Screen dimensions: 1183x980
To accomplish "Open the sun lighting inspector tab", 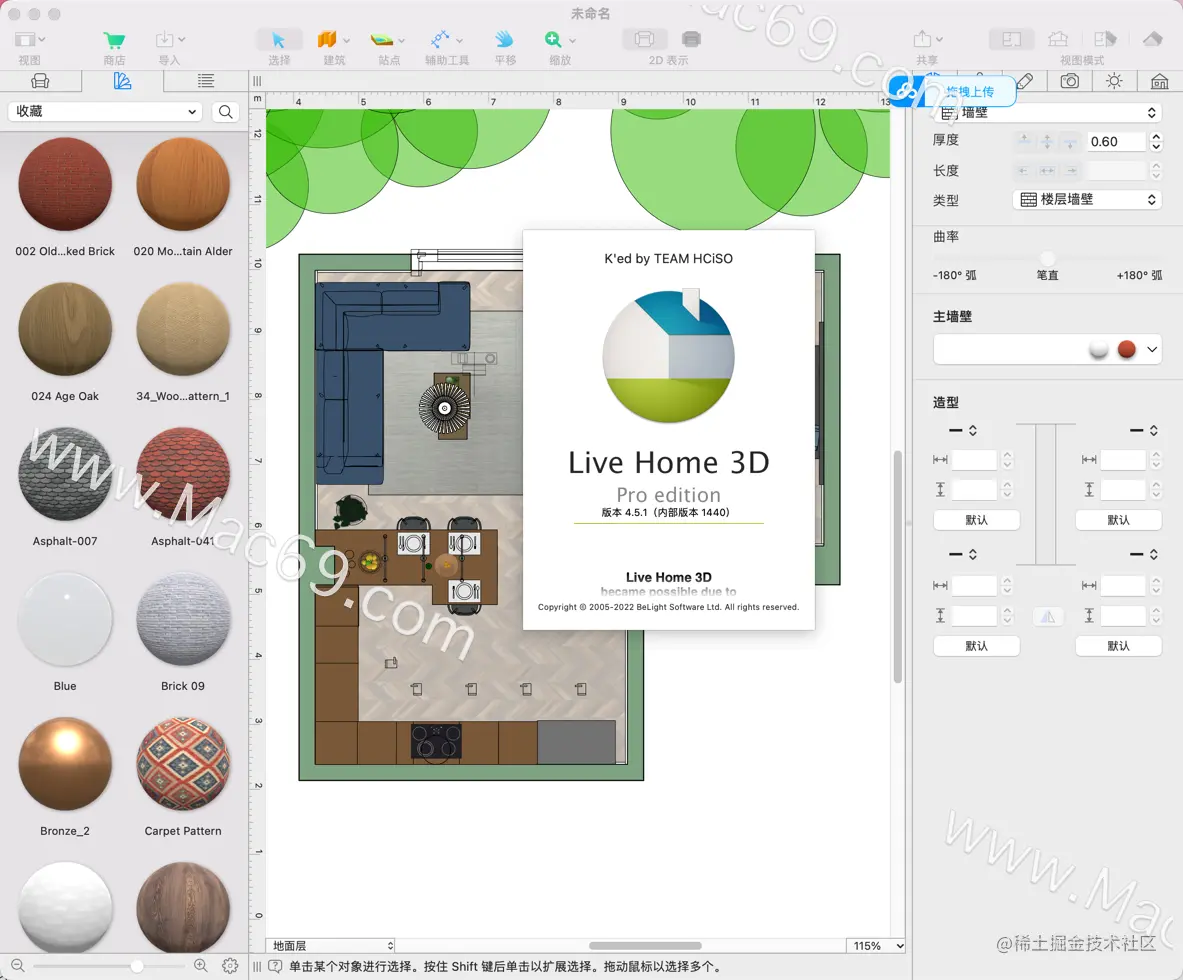I will 1114,81.
